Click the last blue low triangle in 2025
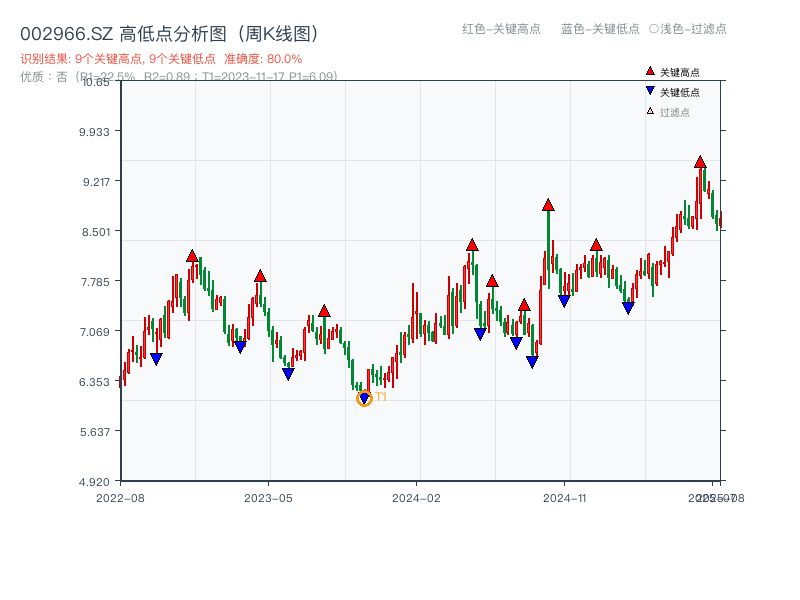Image resolution: width=800 pixels, height=600 pixels. pyautogui.click(x=628, y=308)
